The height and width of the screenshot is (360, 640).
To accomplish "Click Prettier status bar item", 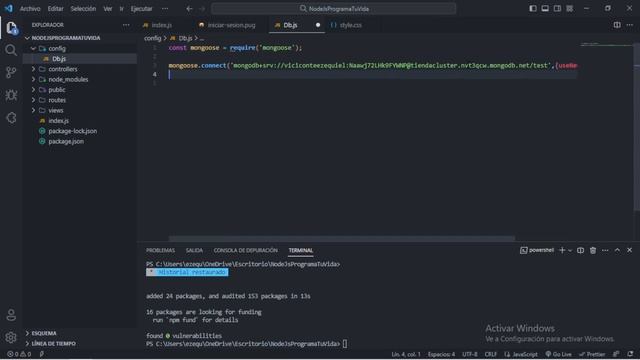I will (x=592, y=354).
